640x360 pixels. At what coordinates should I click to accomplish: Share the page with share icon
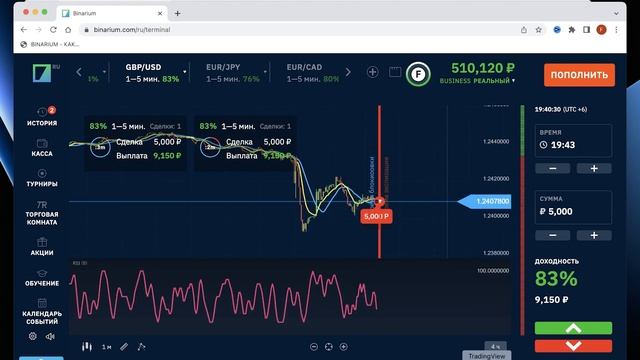(x=524, y=30)
